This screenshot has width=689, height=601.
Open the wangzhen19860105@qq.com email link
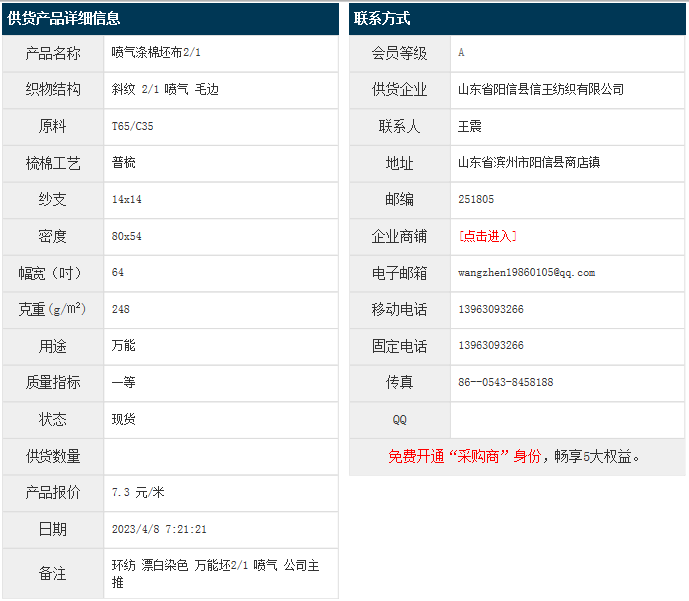526,273
